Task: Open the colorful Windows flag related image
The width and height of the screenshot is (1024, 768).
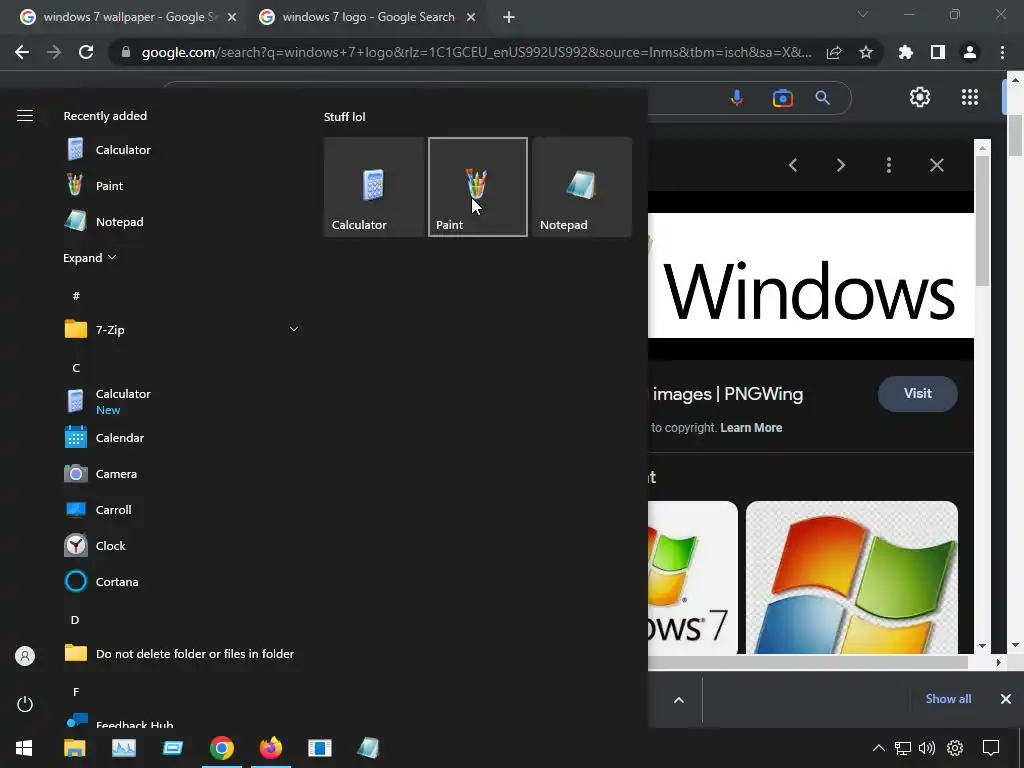Action: point(852,577)
